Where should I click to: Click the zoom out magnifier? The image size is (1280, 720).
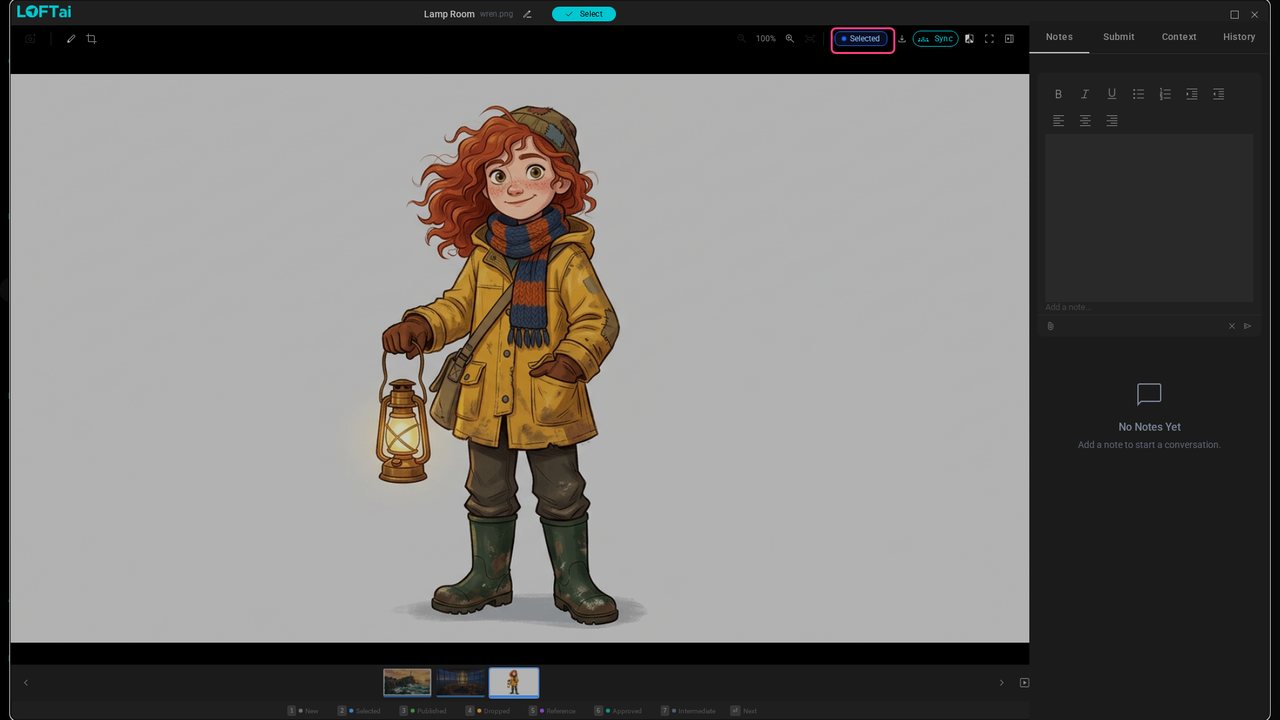pyautogui.click(x=741, y=39)
